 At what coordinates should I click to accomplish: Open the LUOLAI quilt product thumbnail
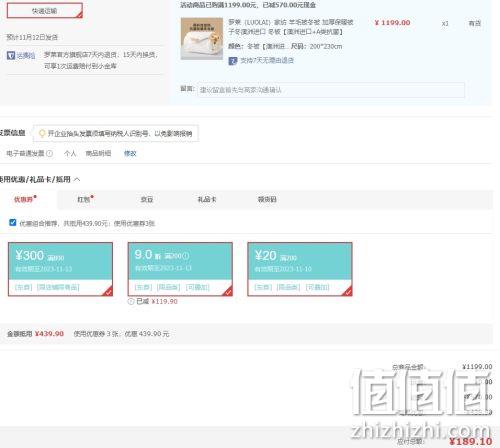tap(202, 39)
